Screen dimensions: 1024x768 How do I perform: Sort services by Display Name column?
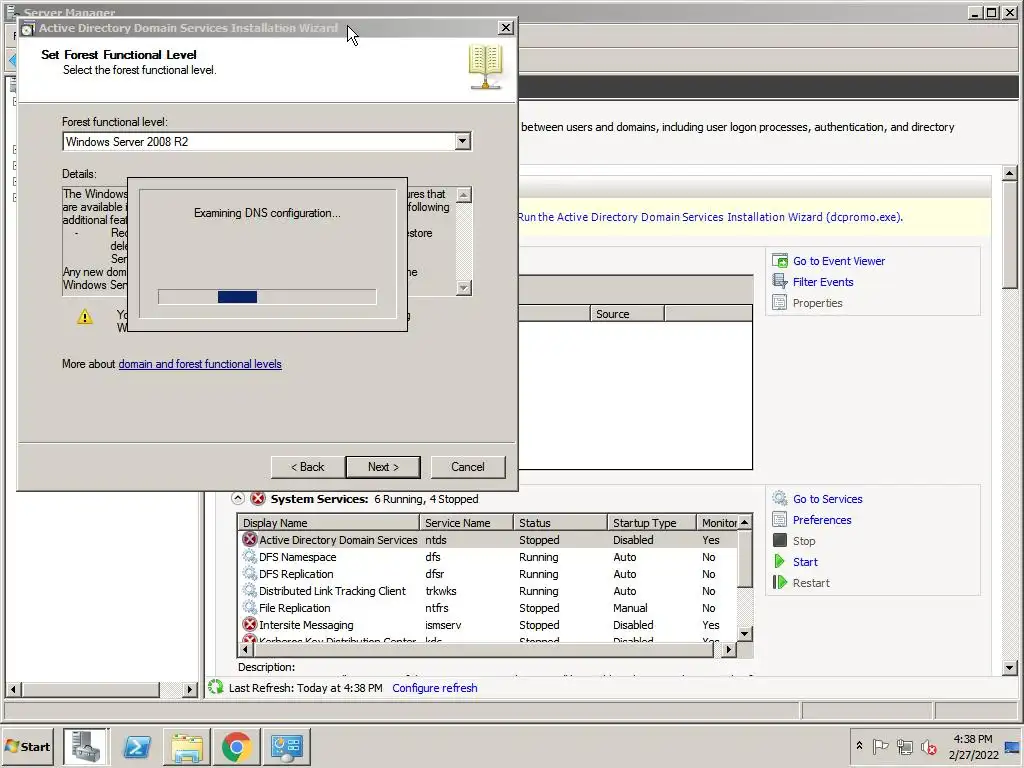328,522
